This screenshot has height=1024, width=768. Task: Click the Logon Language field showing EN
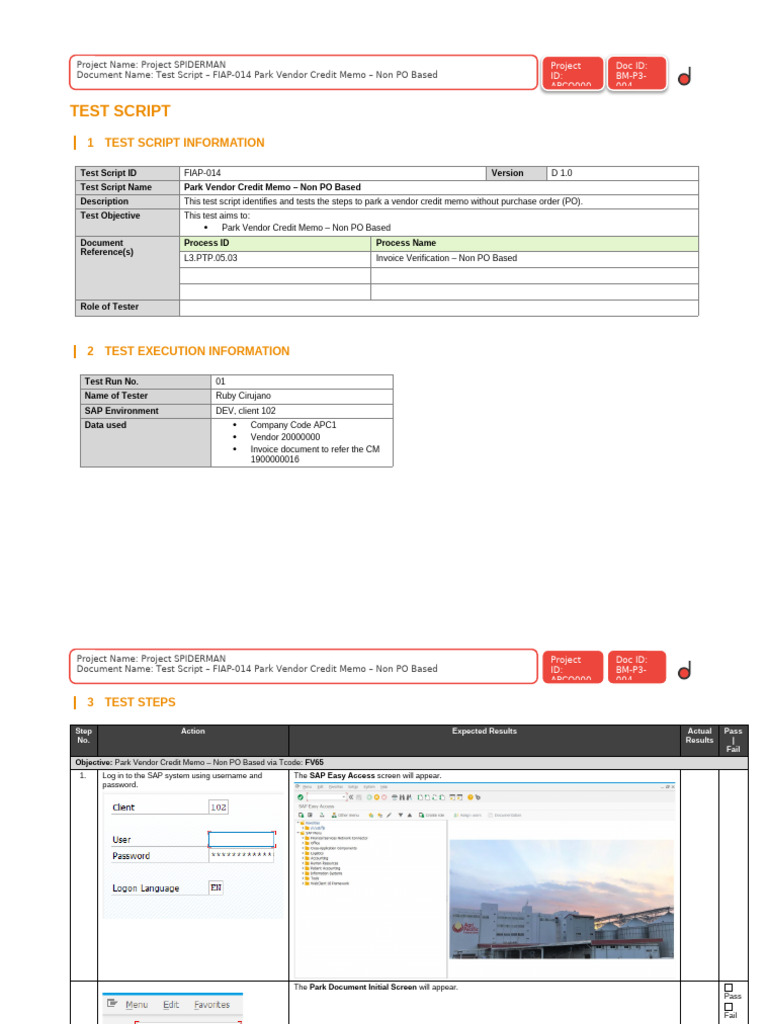(216, 888)
